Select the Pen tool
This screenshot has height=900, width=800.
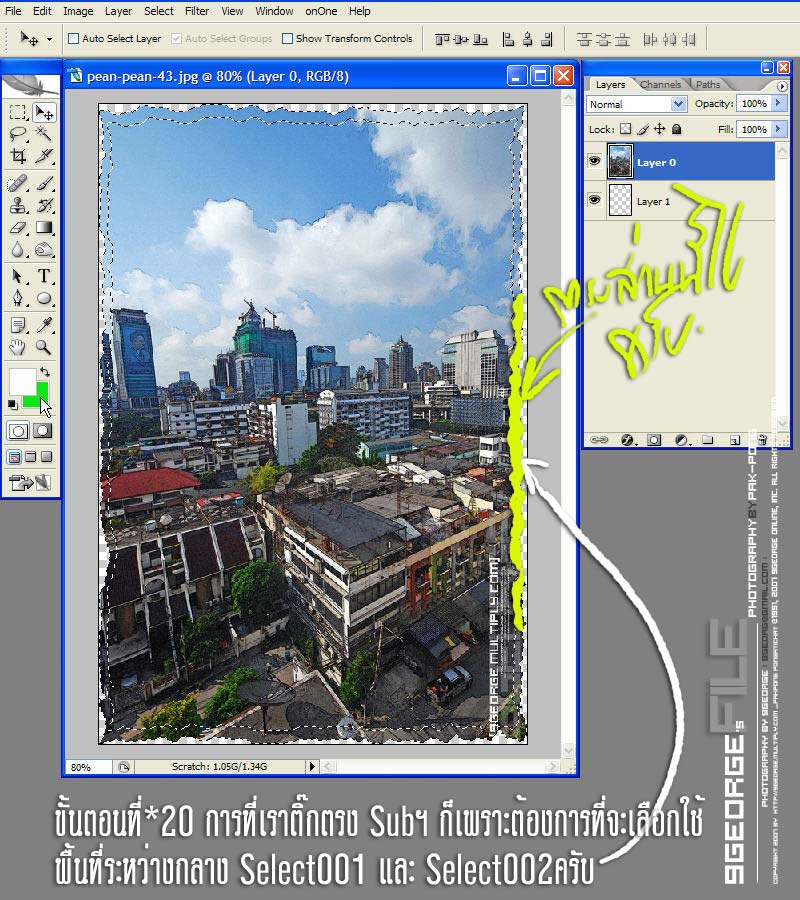pos(18,298)
